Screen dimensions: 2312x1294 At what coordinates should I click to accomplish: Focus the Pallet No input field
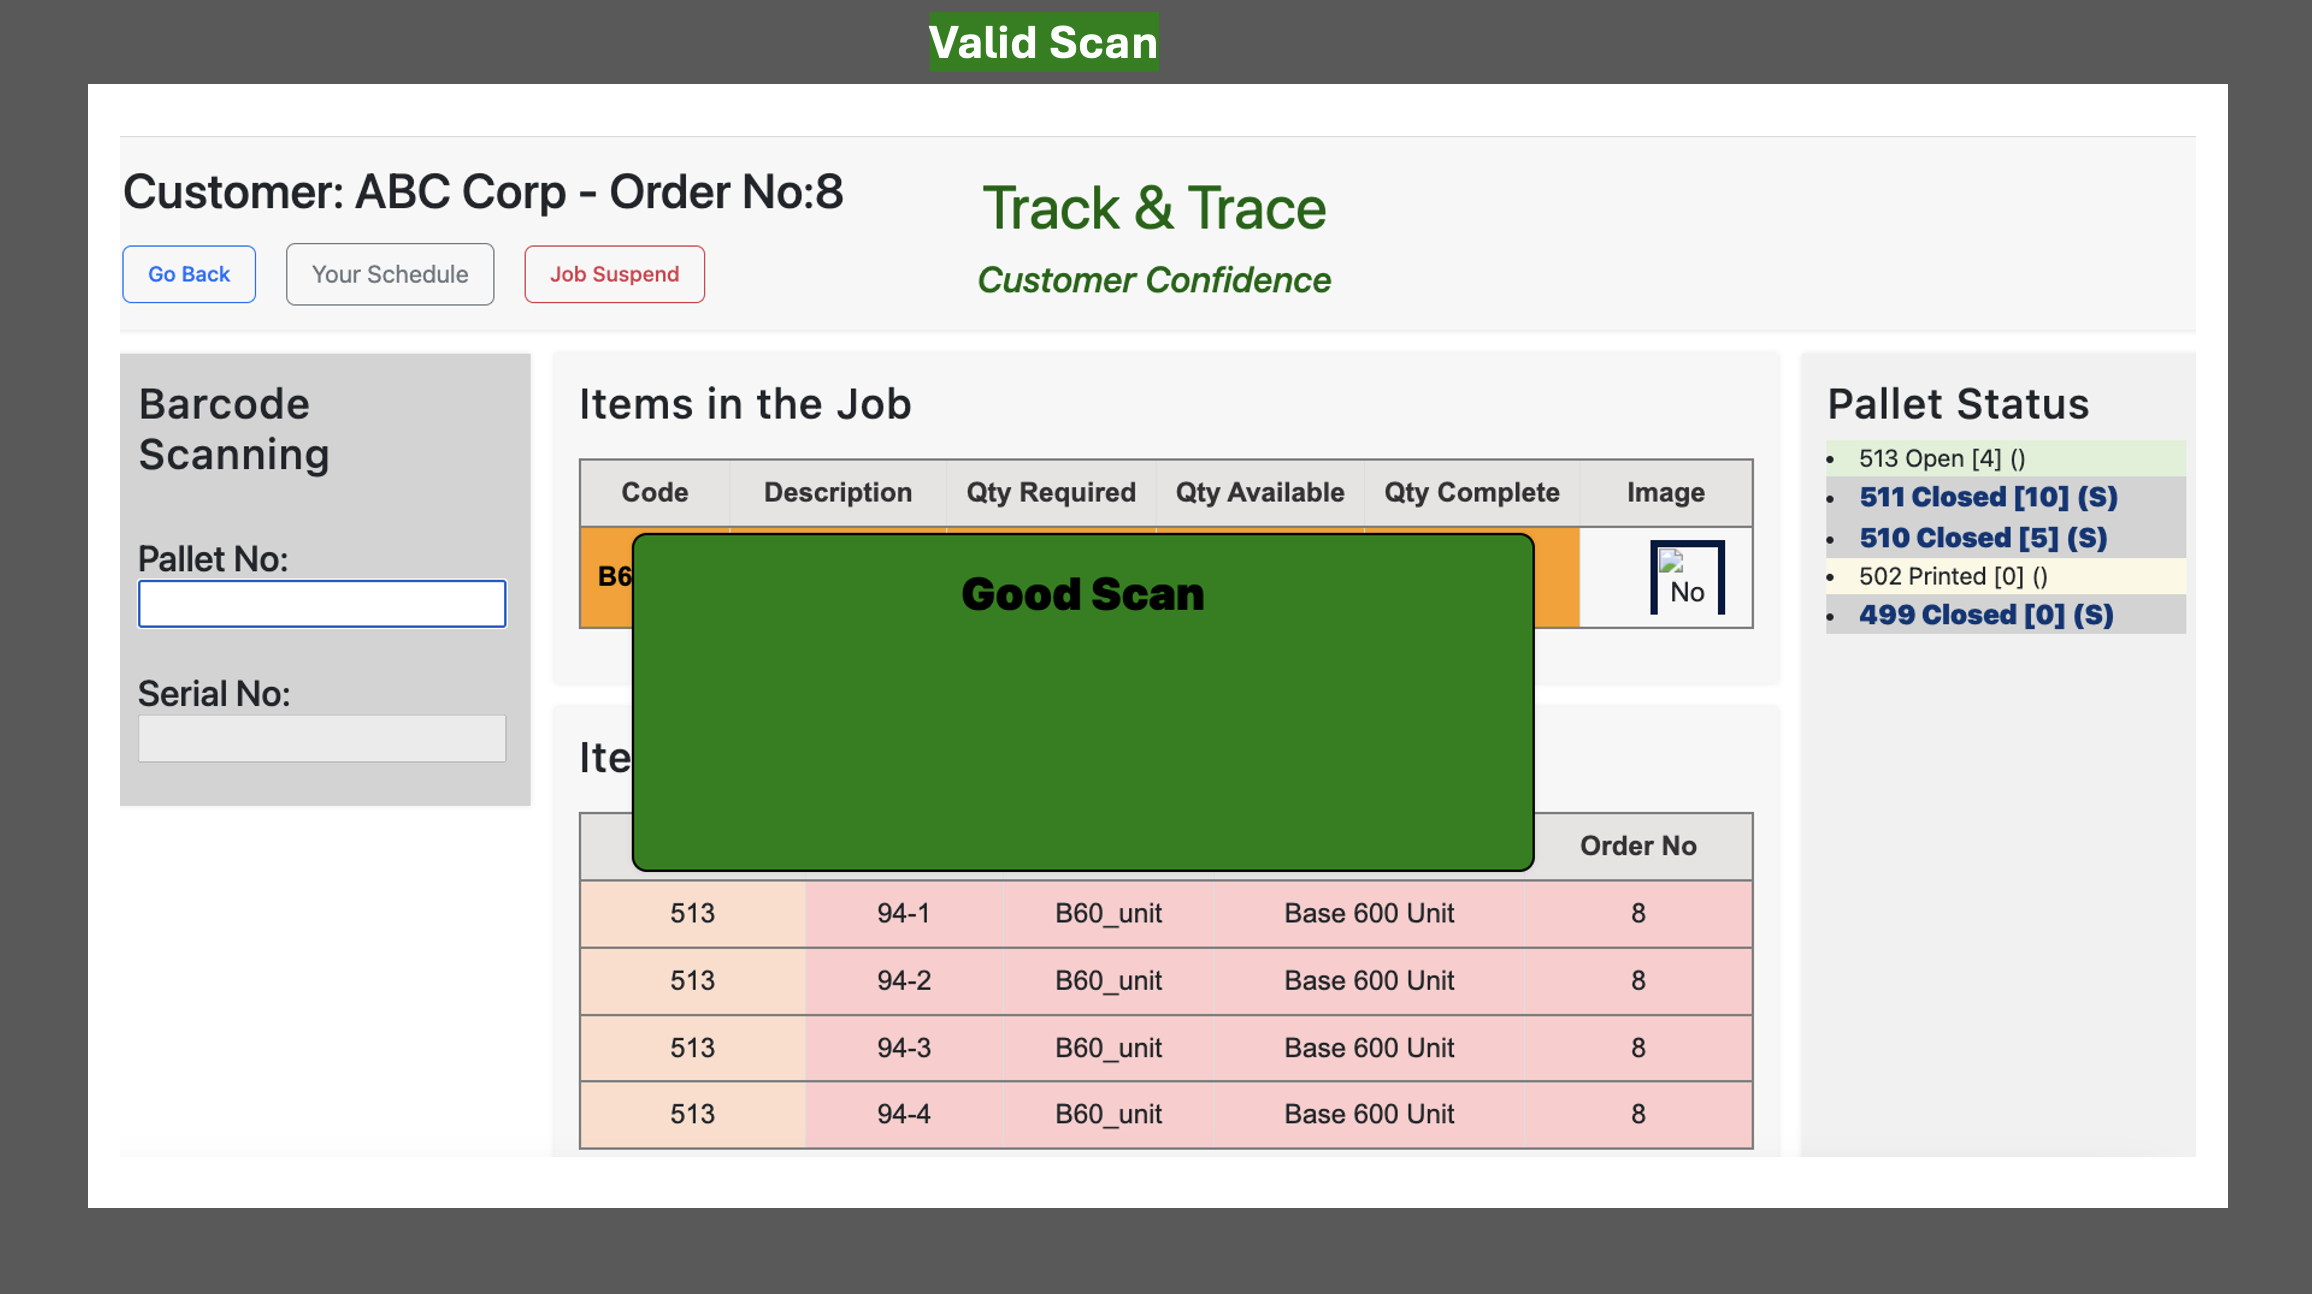click(322, 604)
